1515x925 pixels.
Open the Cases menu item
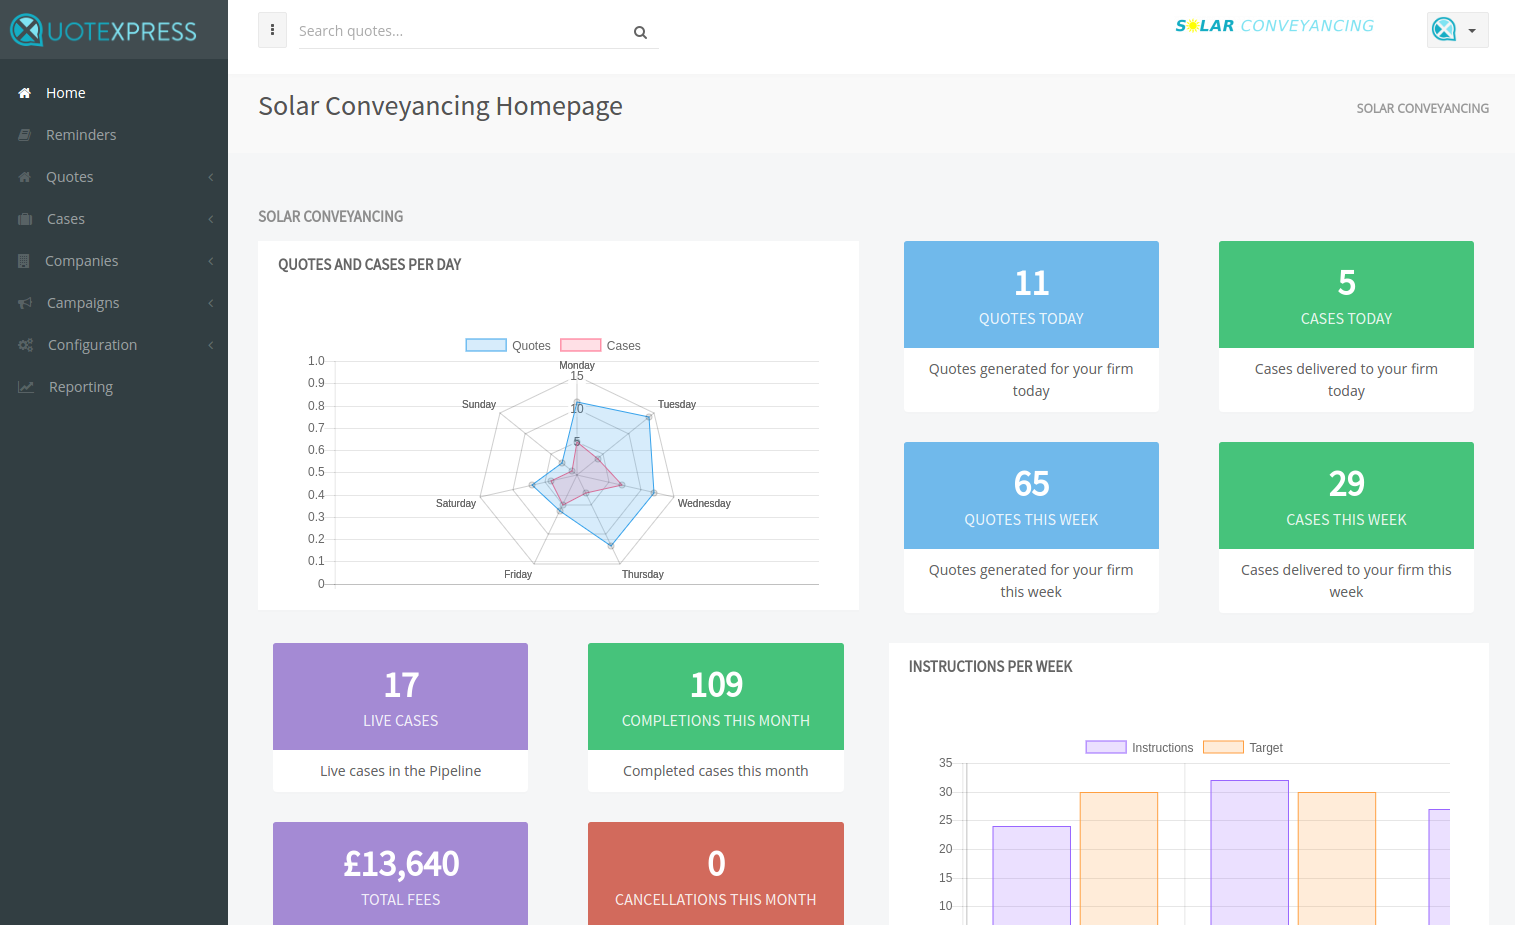pos(114,219)
